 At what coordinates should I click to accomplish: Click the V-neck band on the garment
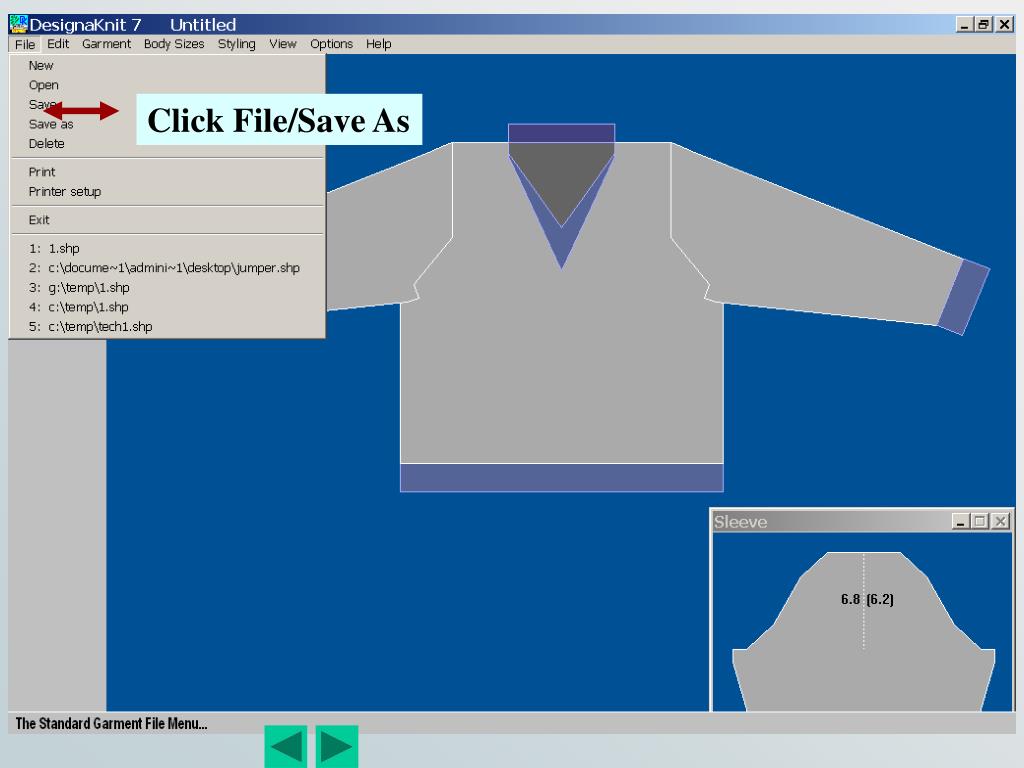562,245
